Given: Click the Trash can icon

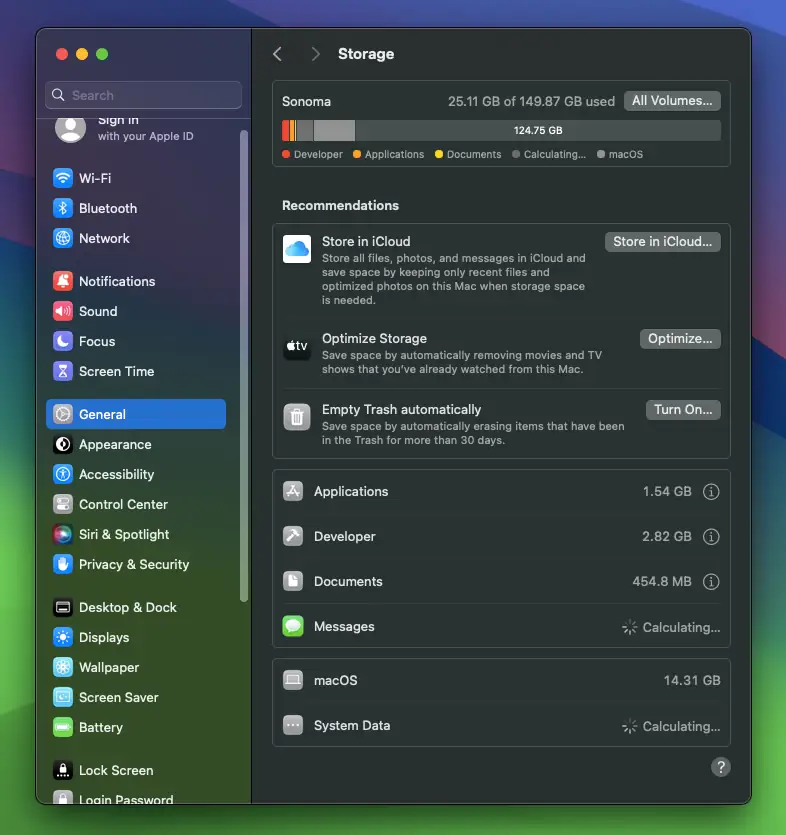Looking at the screenshot, I should pos(297,417).
